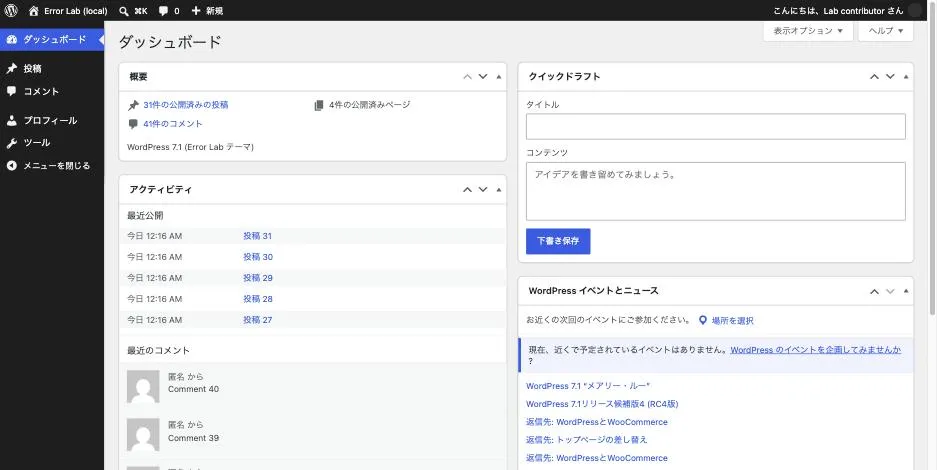Open WordPress 7.1リリース候補版4 (RC4版) link
937x470 pixels.
(602, 404)
